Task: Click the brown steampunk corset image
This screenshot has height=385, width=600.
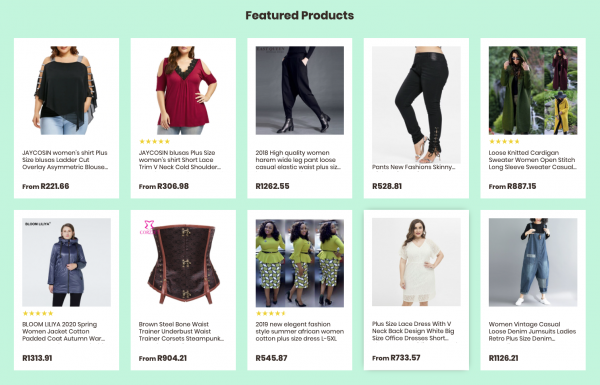Action: pos(183,262)
